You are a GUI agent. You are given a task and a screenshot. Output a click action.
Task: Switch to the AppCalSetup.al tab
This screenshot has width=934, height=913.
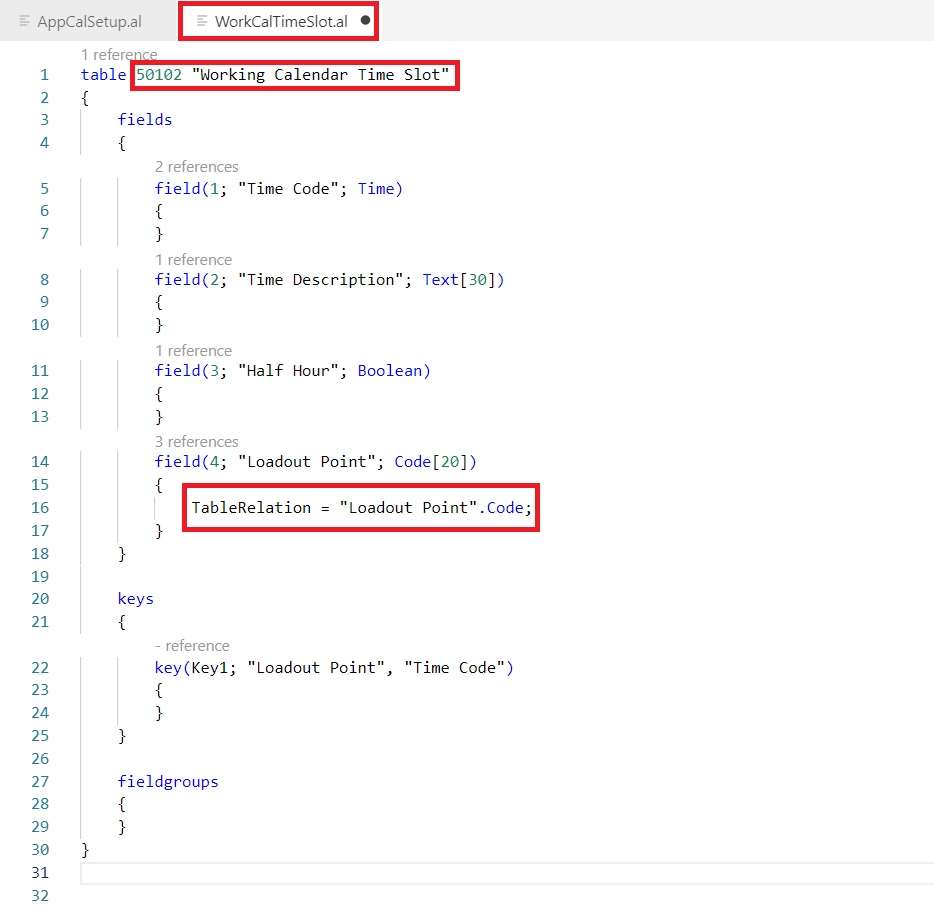[x=89, y=21]
